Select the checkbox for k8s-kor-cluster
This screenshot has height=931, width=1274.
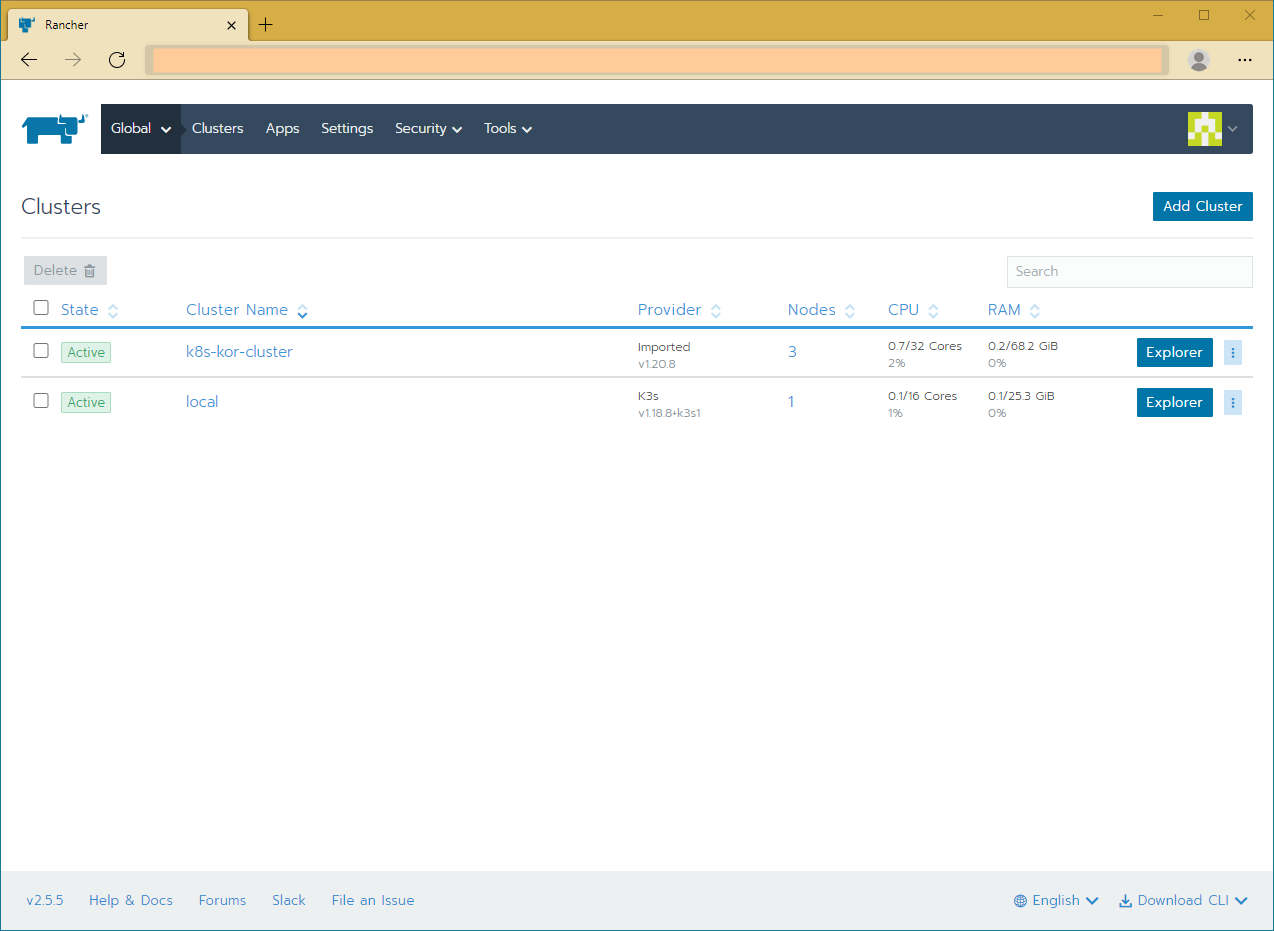(41, 352)
